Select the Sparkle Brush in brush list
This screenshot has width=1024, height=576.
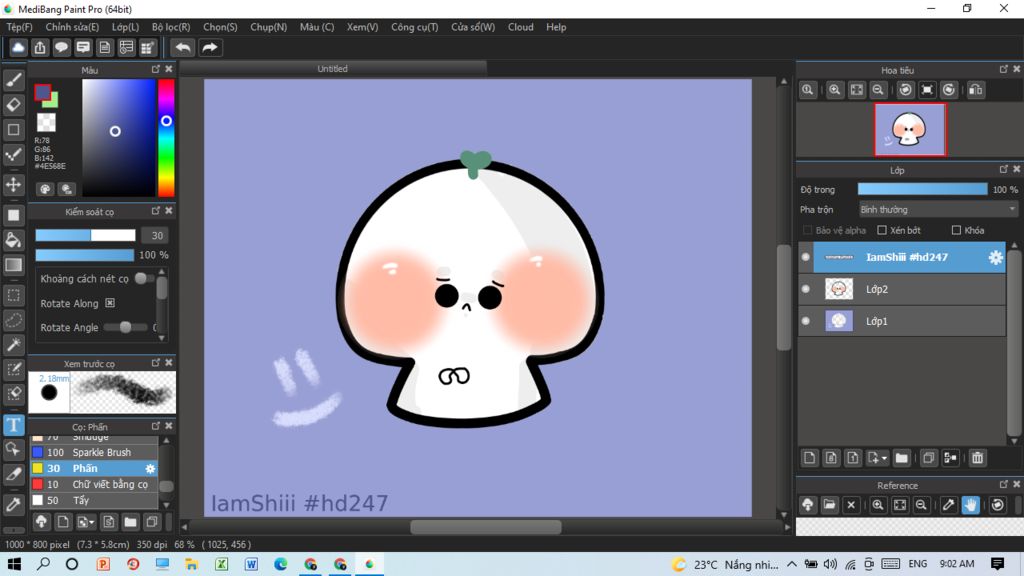coord(94,452)
